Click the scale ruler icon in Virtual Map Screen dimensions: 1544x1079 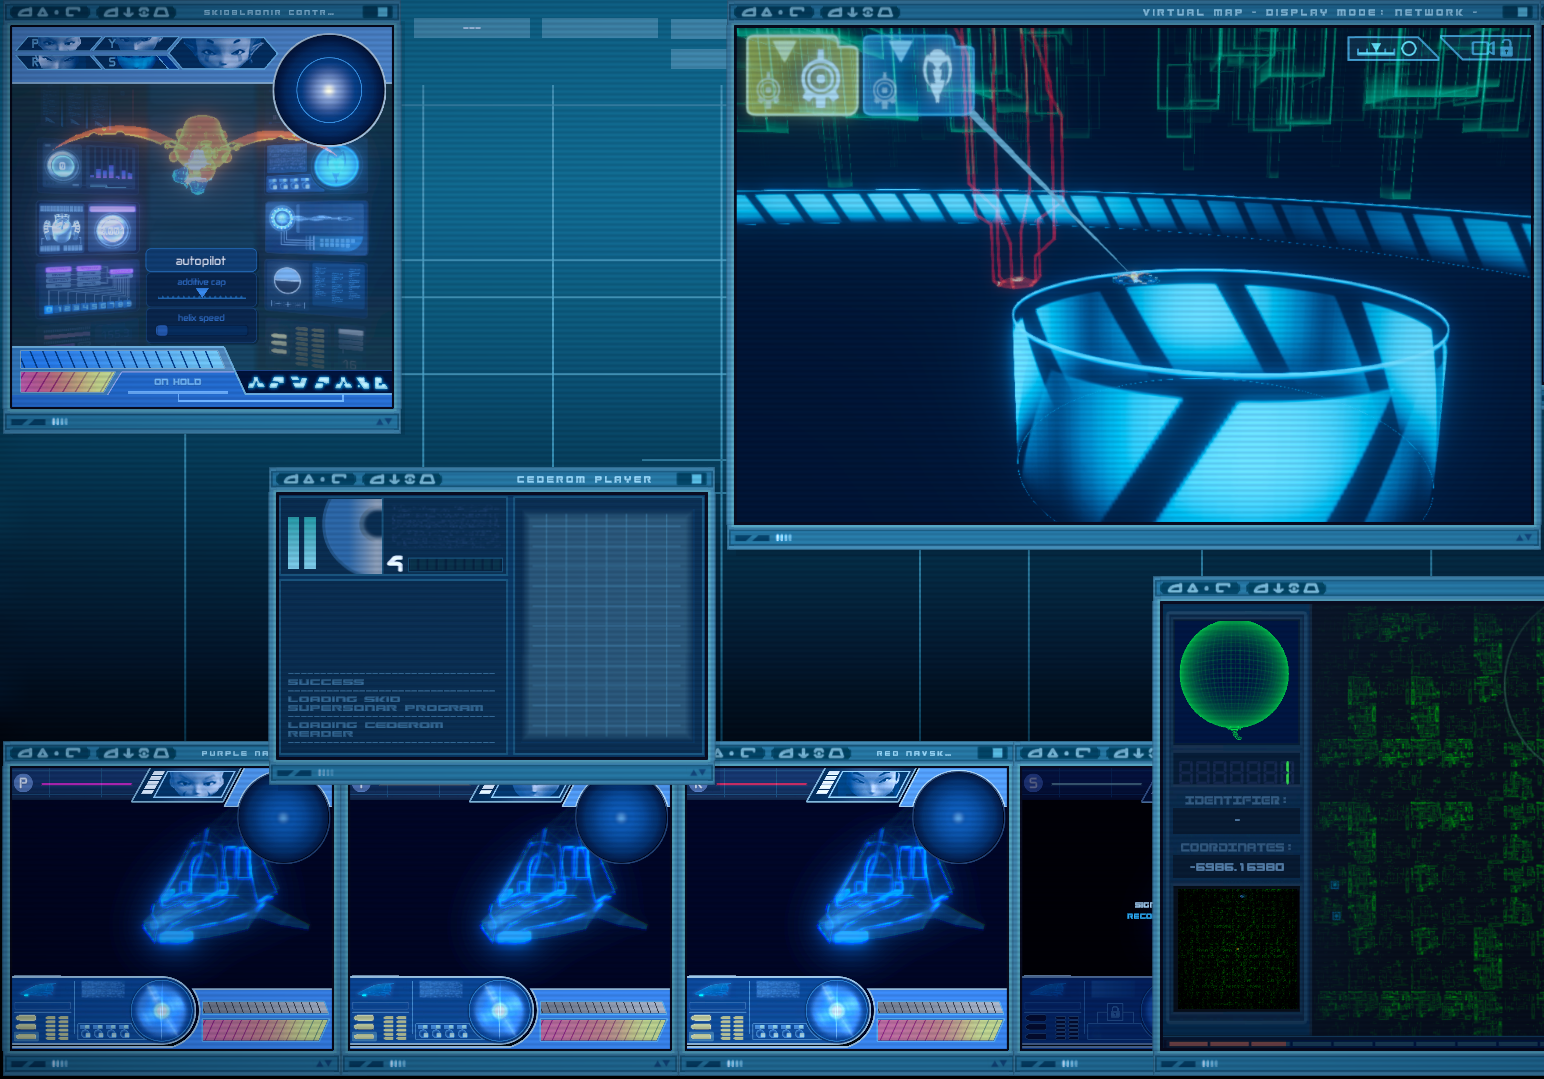click(1376, 48)
